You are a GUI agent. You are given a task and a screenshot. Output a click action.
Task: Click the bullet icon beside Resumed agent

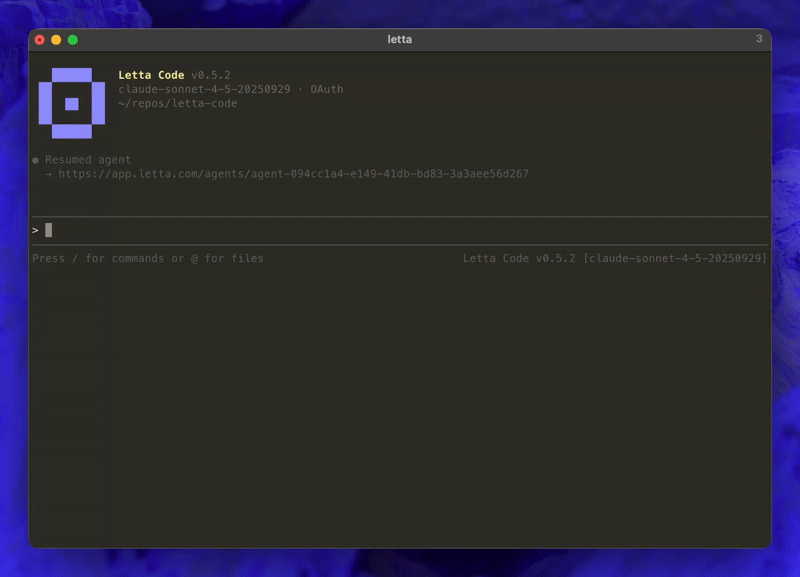coord(35,159)
